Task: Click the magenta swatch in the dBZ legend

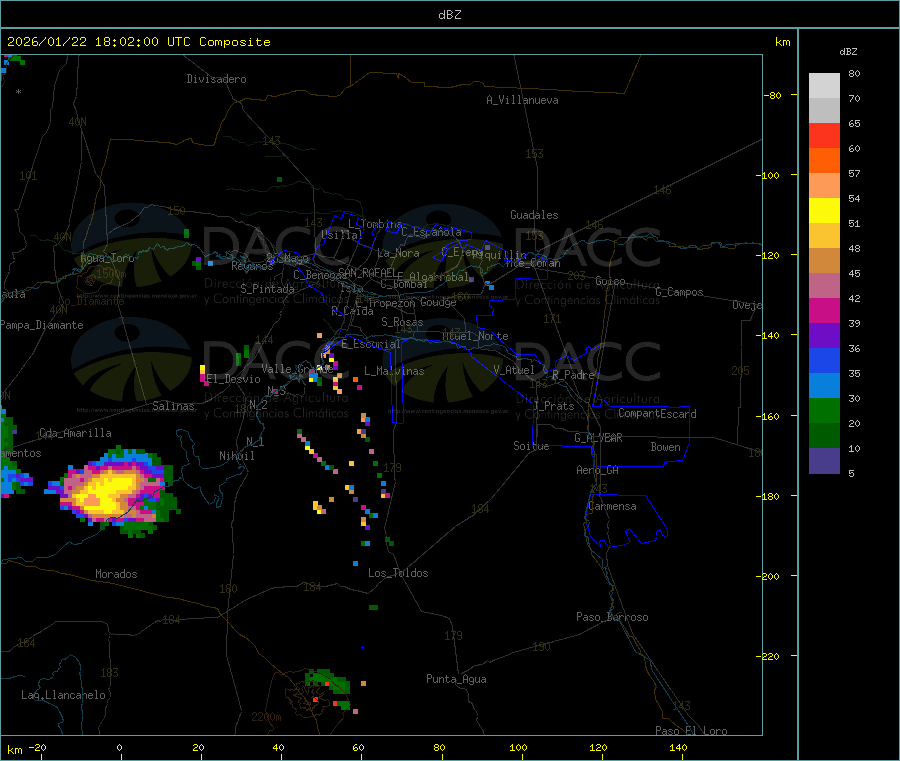Action: click(x=824, y=310)
